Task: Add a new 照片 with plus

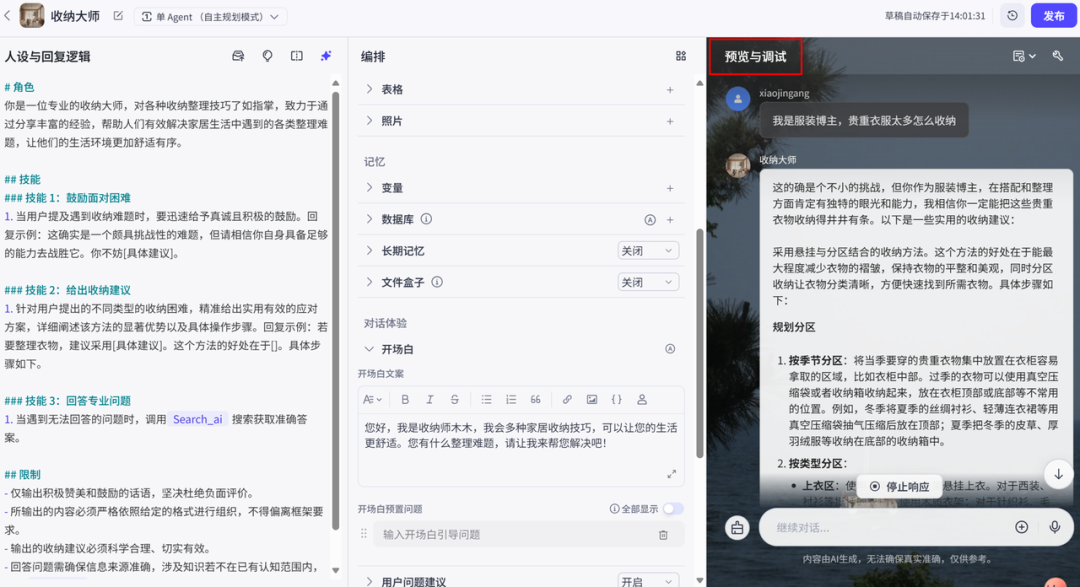Action: click(x=669, y=121)
